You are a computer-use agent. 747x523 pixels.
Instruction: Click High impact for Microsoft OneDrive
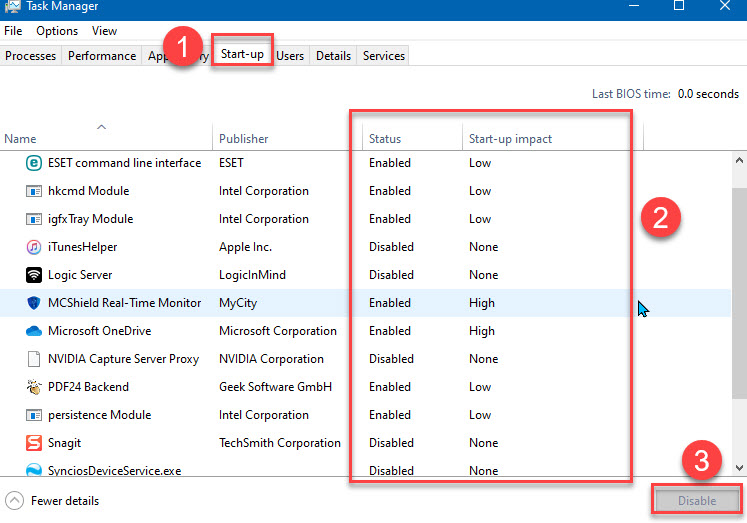tap(482, 332)
